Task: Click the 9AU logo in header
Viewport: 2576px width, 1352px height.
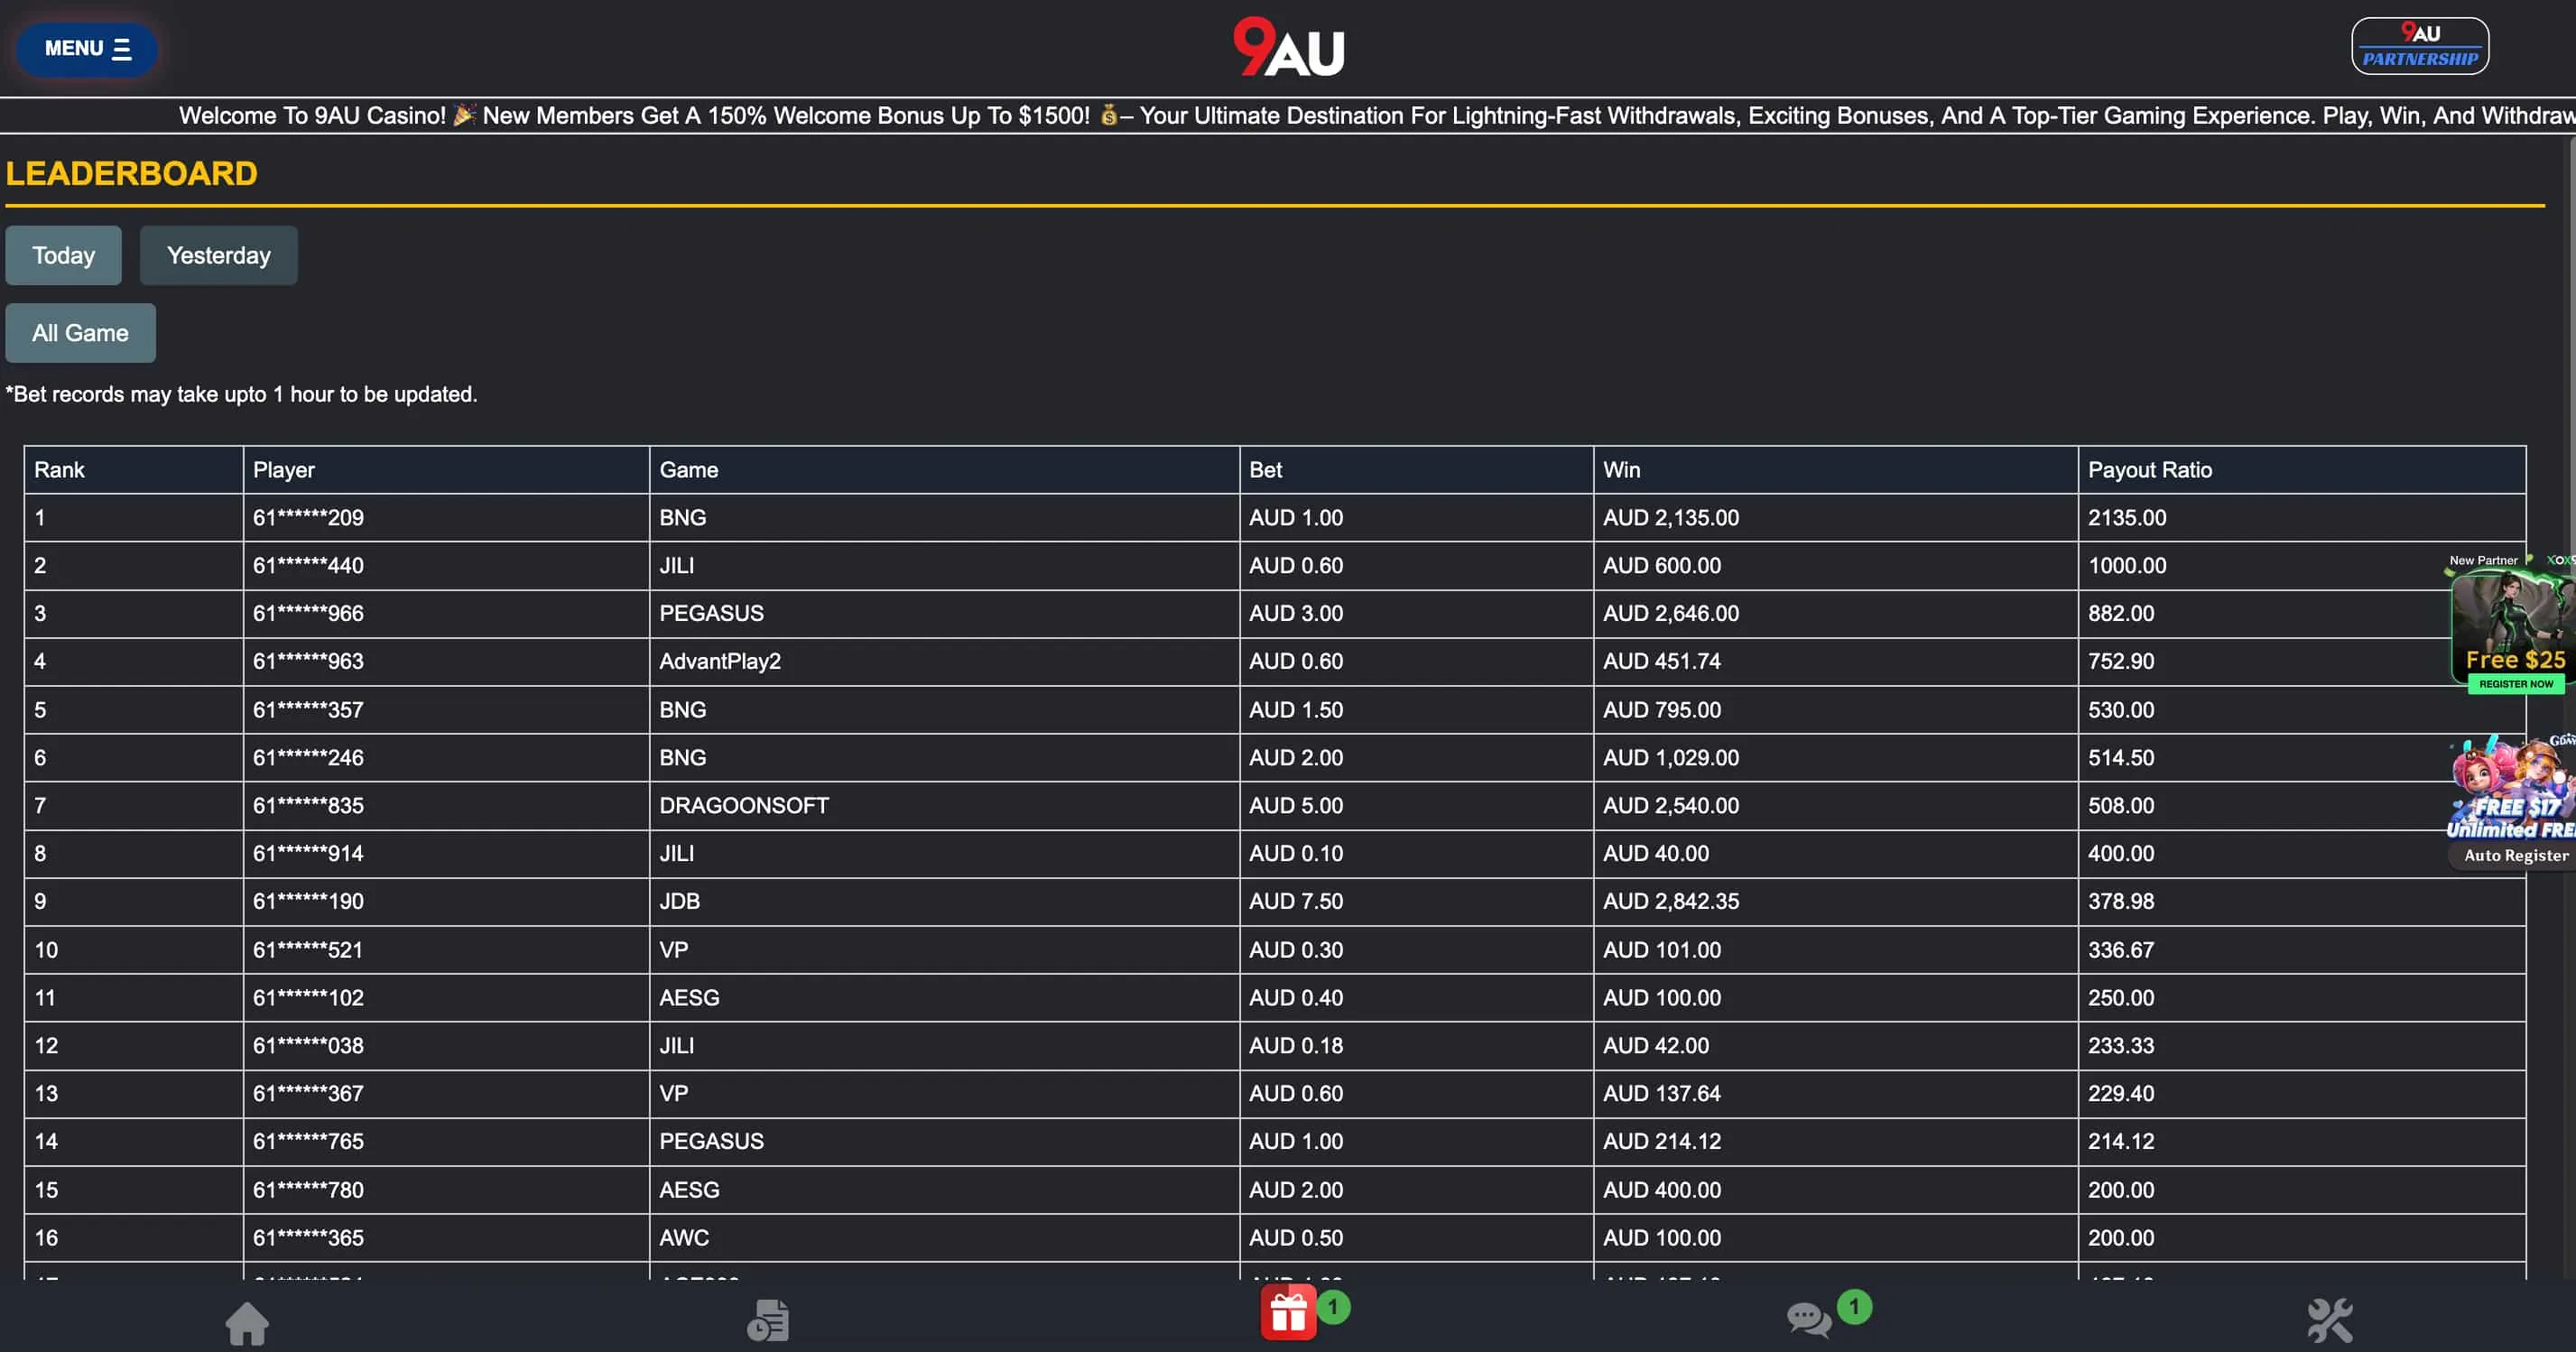Action: point(1288,47)
